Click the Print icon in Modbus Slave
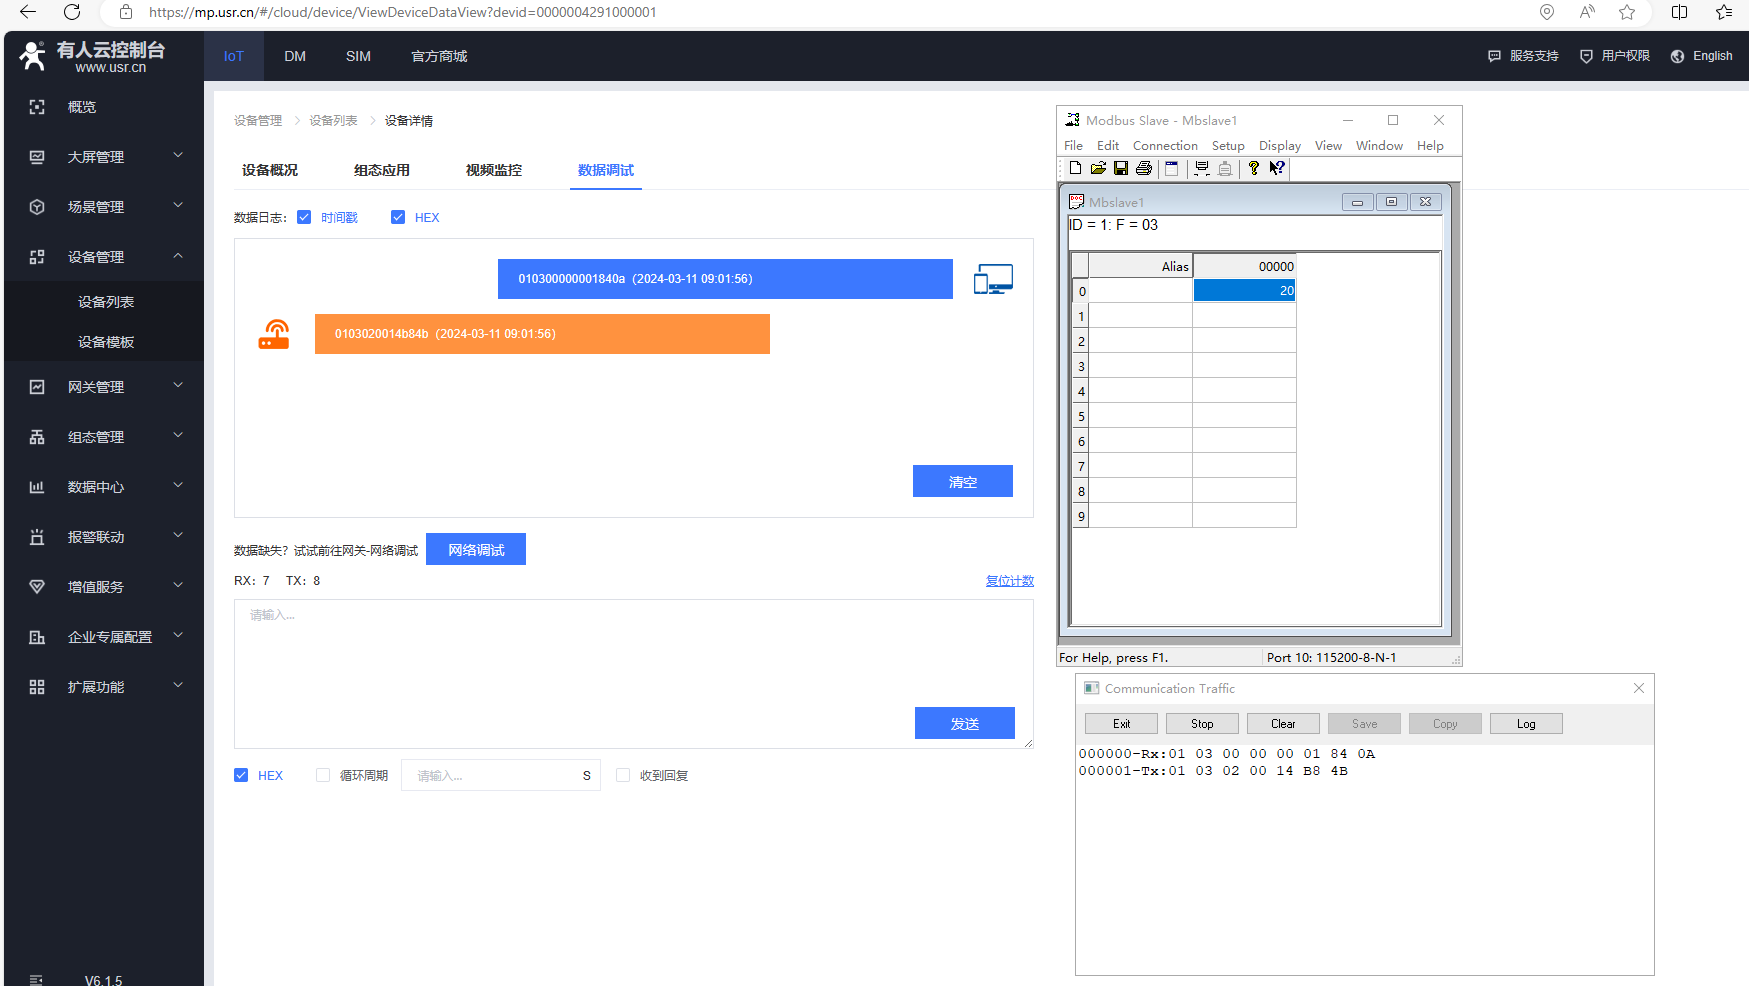Image resolution: width=1749 pixels, height=986 pixels. [x=1144, y=168]
